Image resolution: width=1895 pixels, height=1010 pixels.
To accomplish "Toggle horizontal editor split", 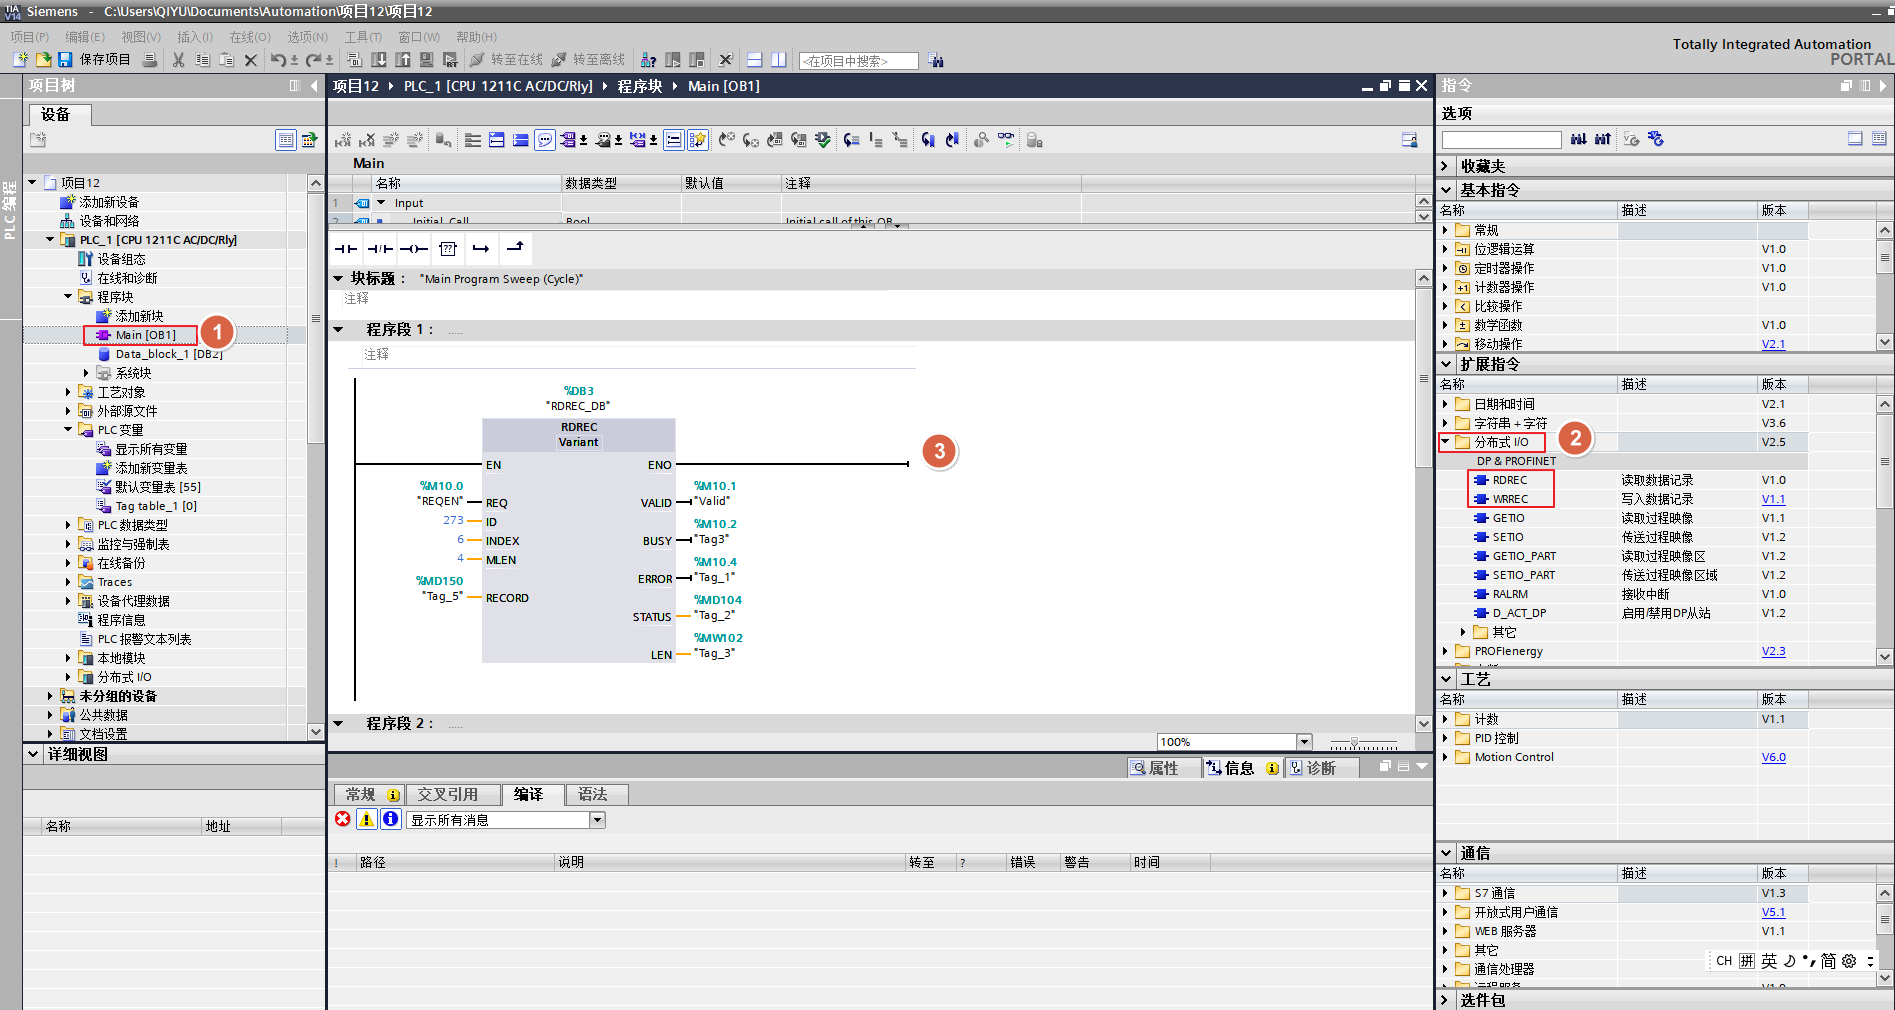I will [x=755, y=60].
